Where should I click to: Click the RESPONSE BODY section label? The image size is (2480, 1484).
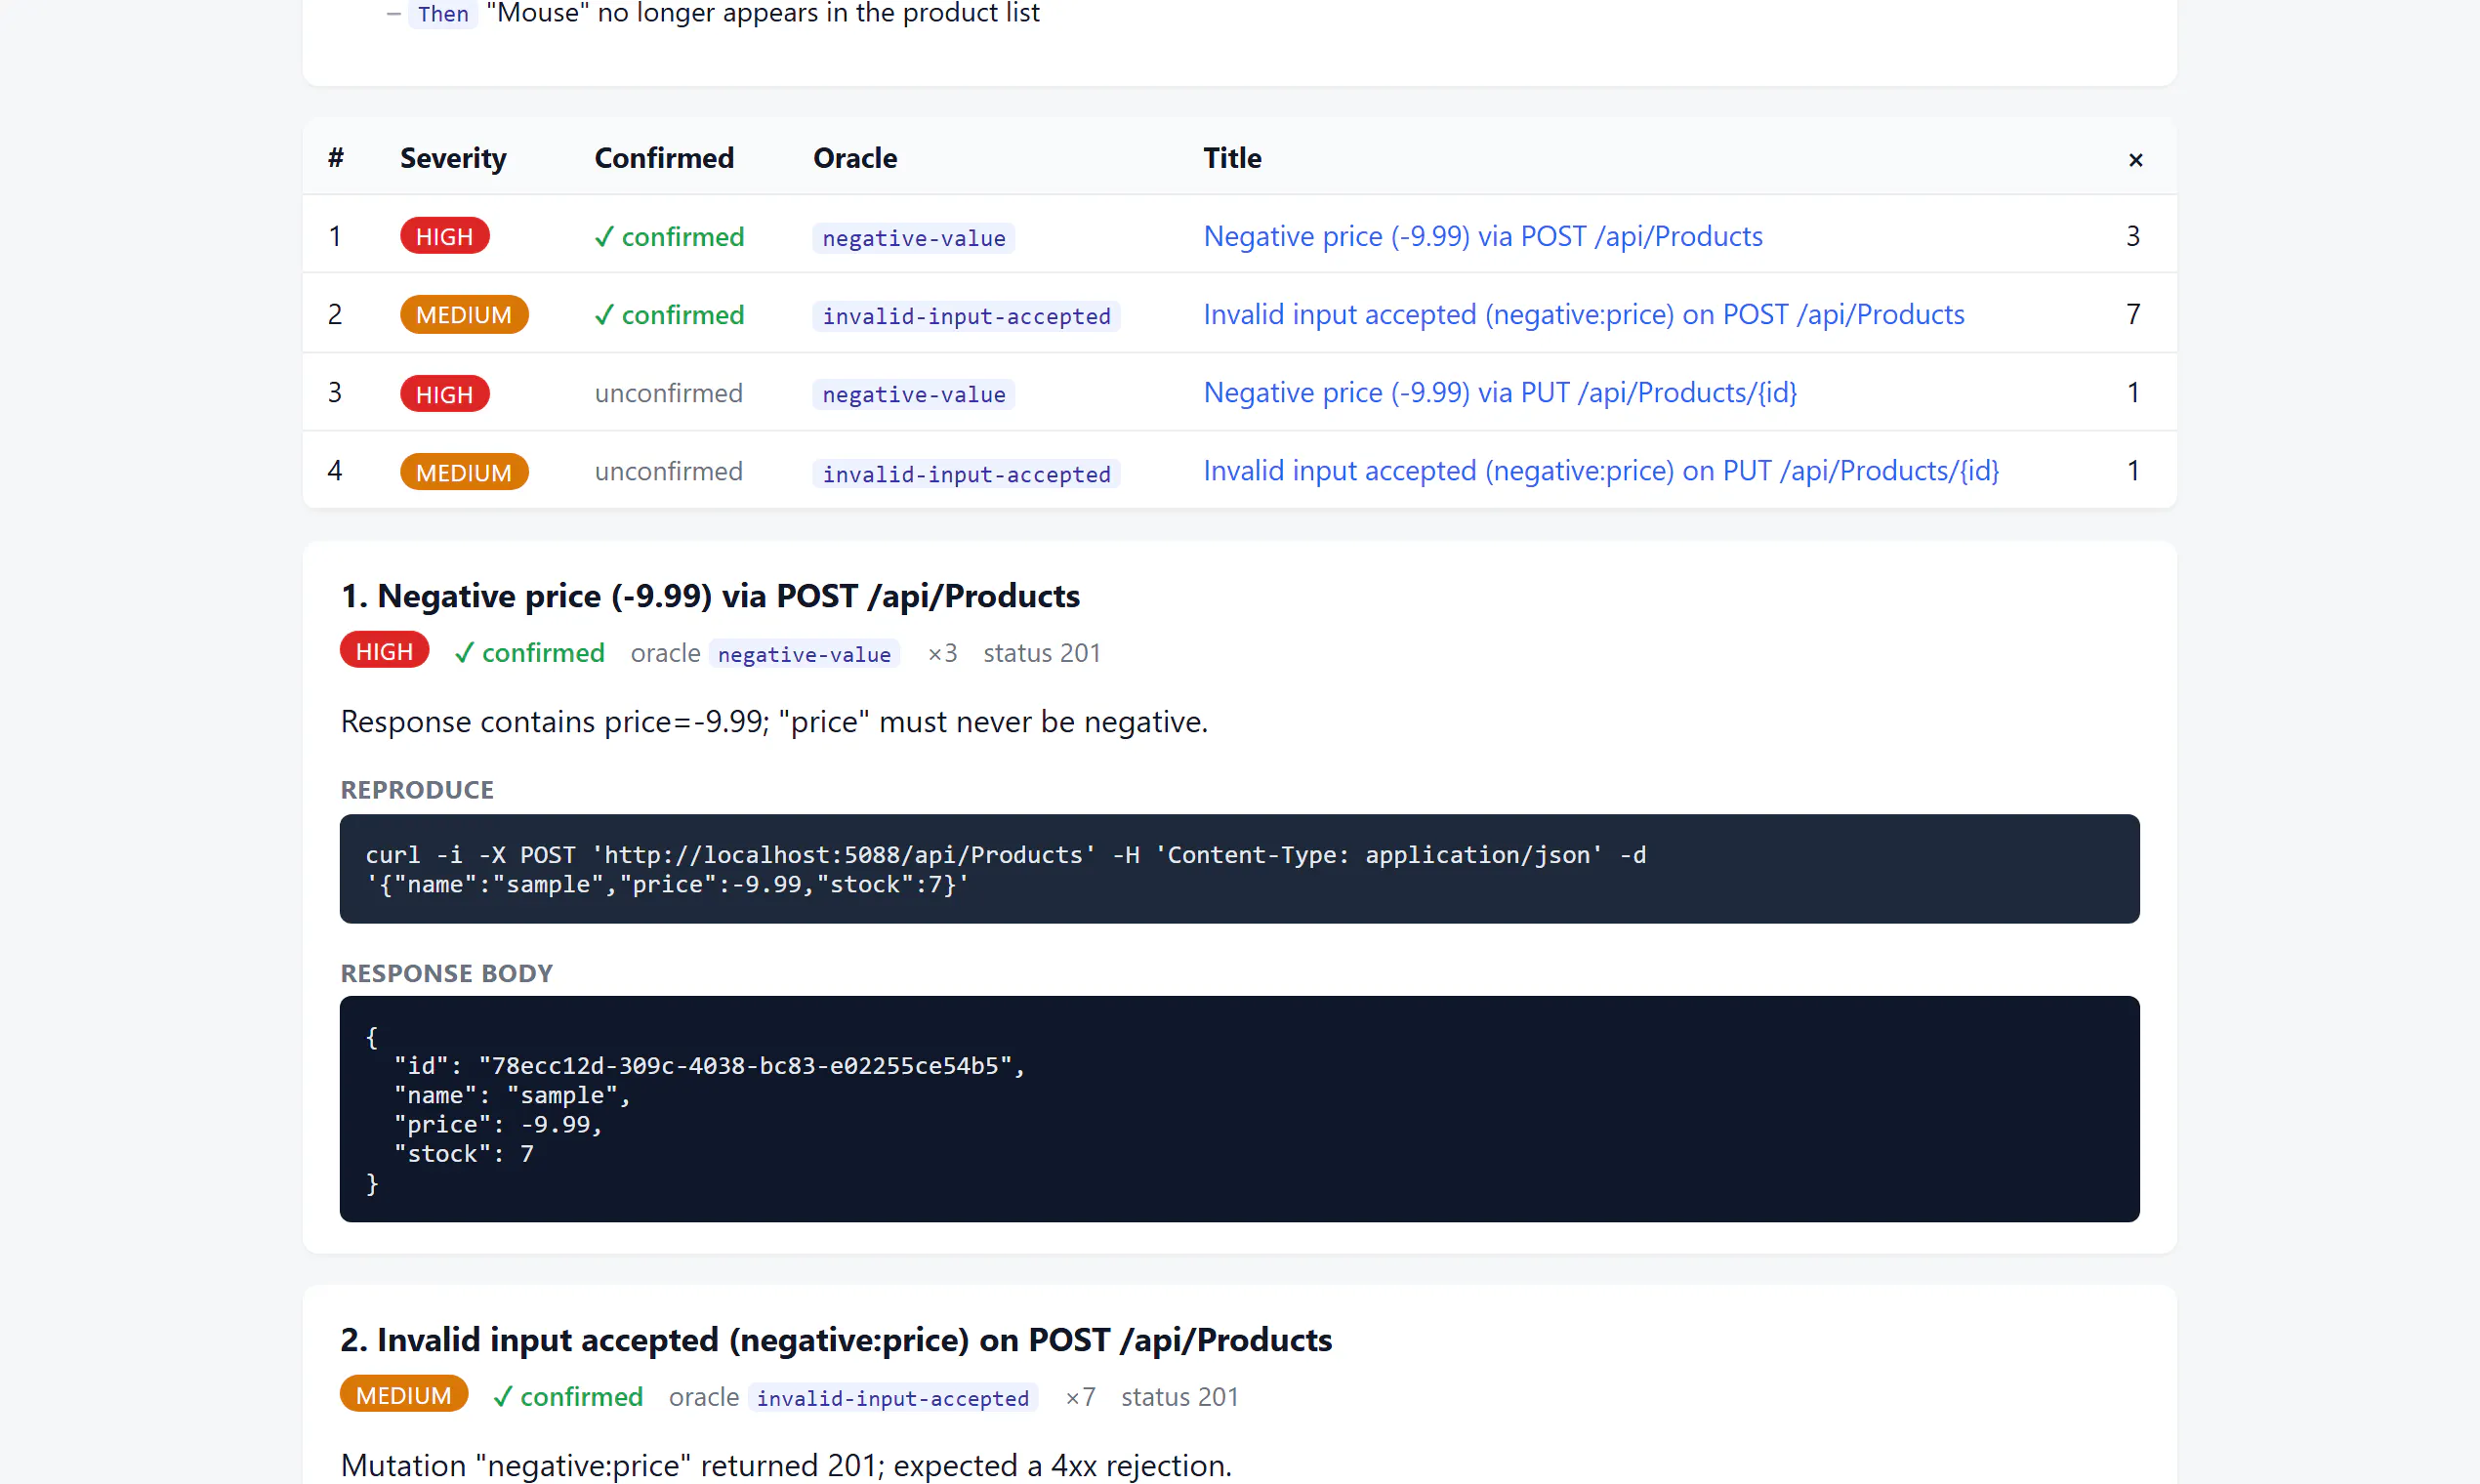[446, 973]
